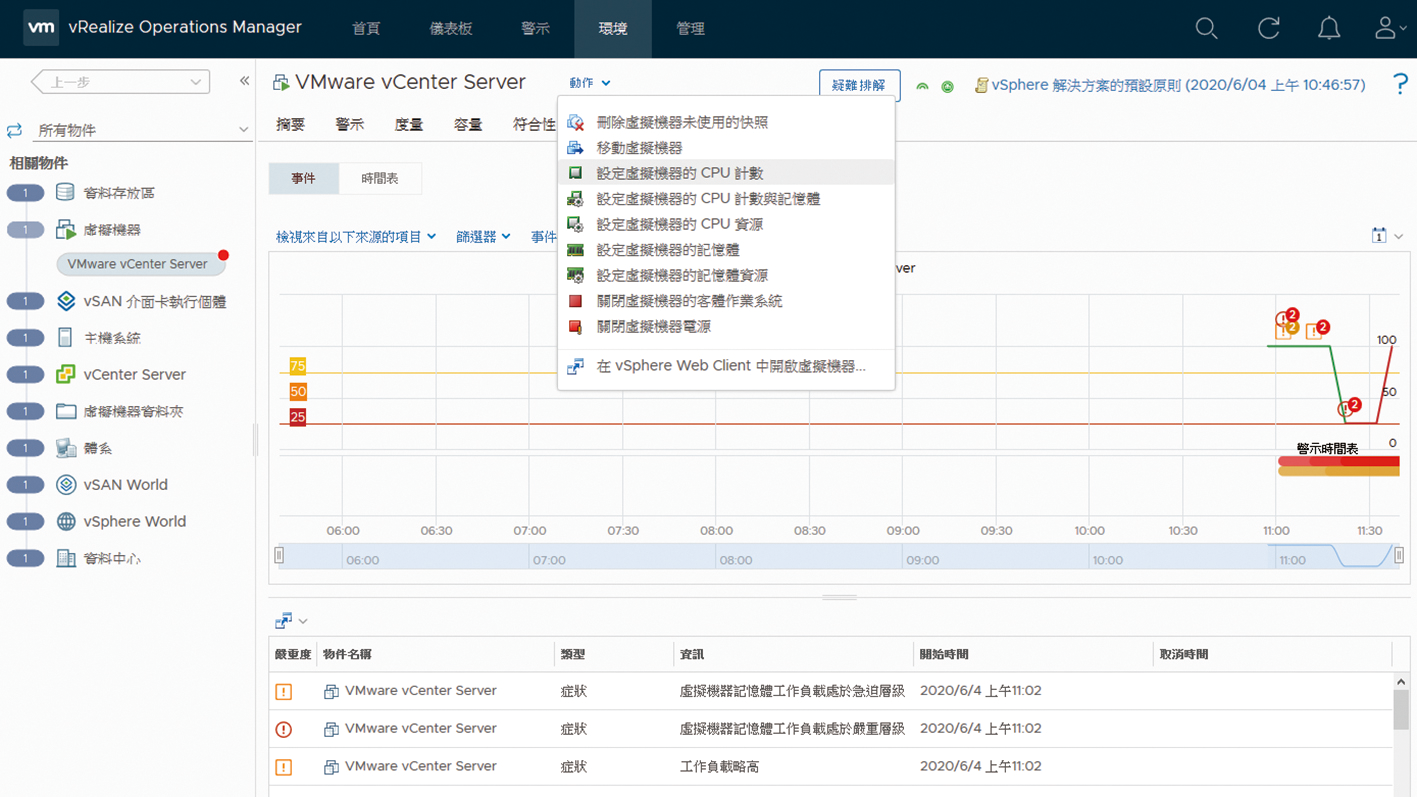The image size is (1417, 797).
Task: Choose 設定虛擬機器的 CPU 計數 option
Action: (x=726, y=173)
